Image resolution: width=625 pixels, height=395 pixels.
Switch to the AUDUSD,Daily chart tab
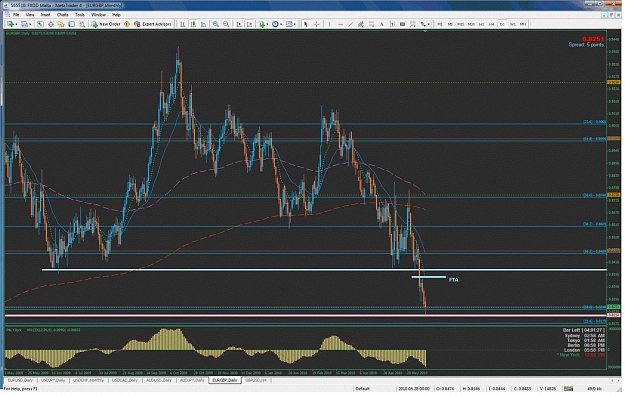pos(159,381)
